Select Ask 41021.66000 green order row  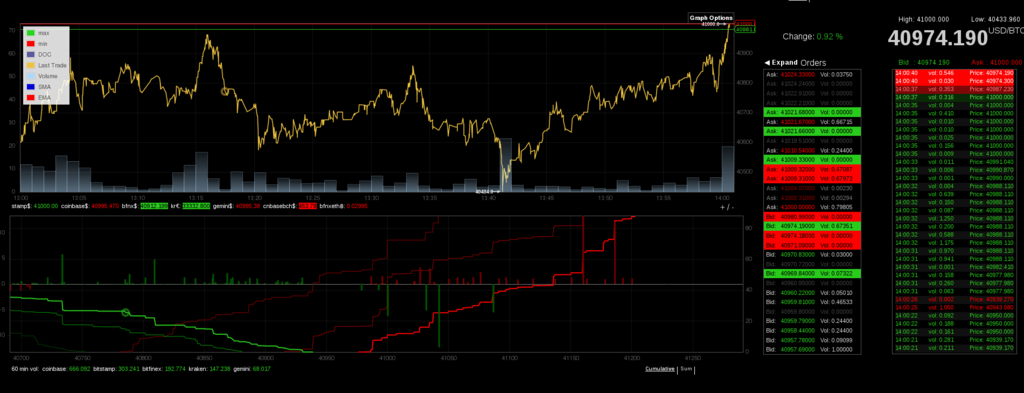[x=812, y=131]
